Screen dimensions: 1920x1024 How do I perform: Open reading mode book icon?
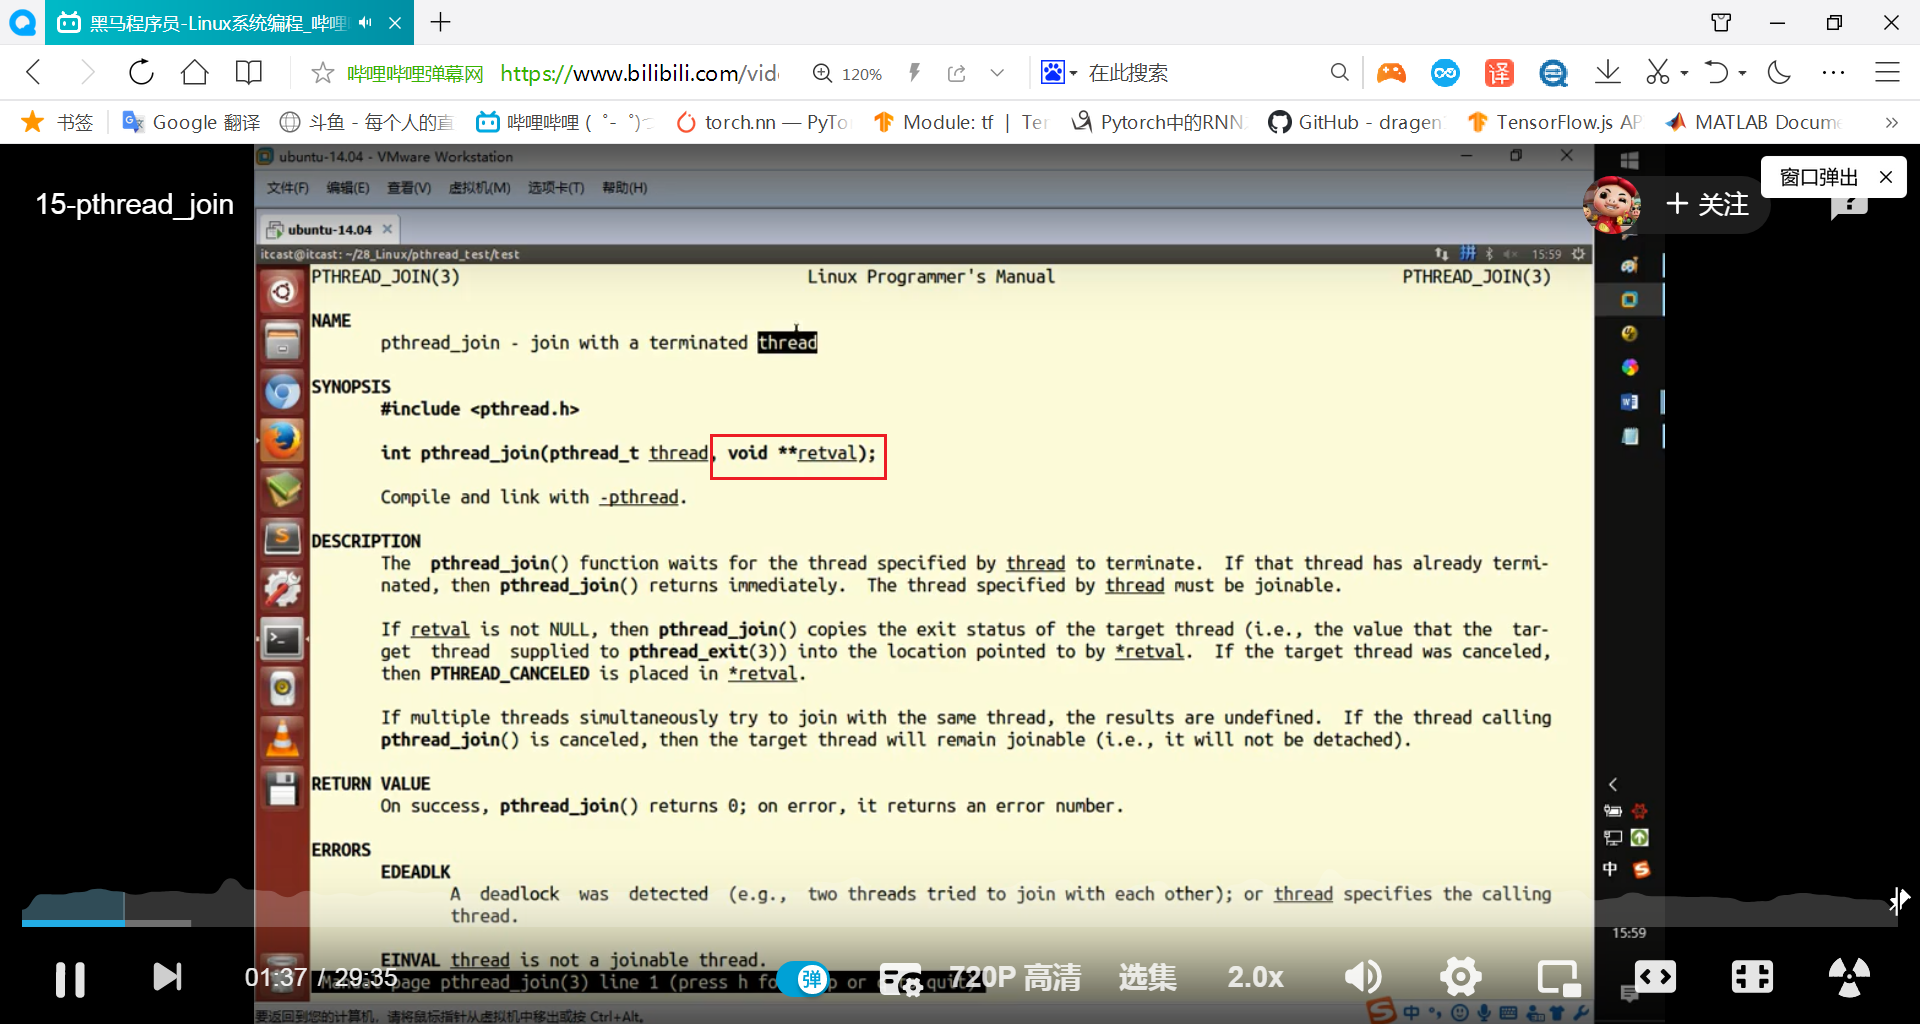click(x=249, y=72)
